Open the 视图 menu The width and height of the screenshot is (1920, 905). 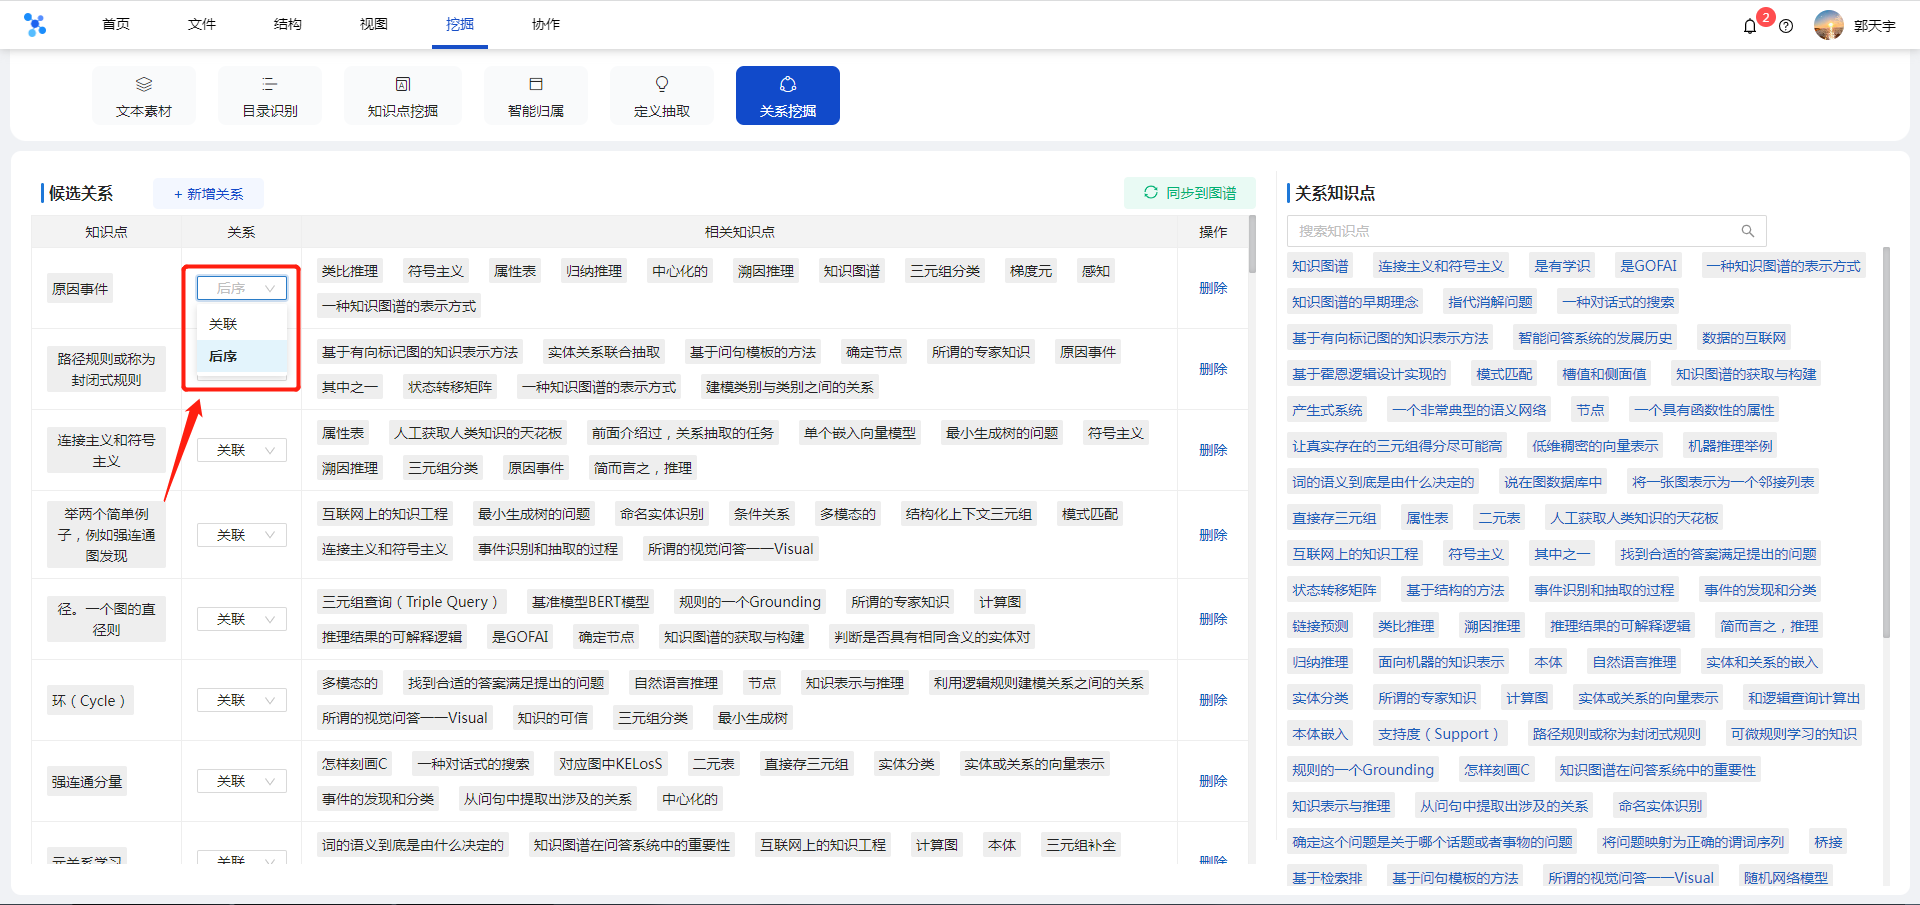click(374, 24)
